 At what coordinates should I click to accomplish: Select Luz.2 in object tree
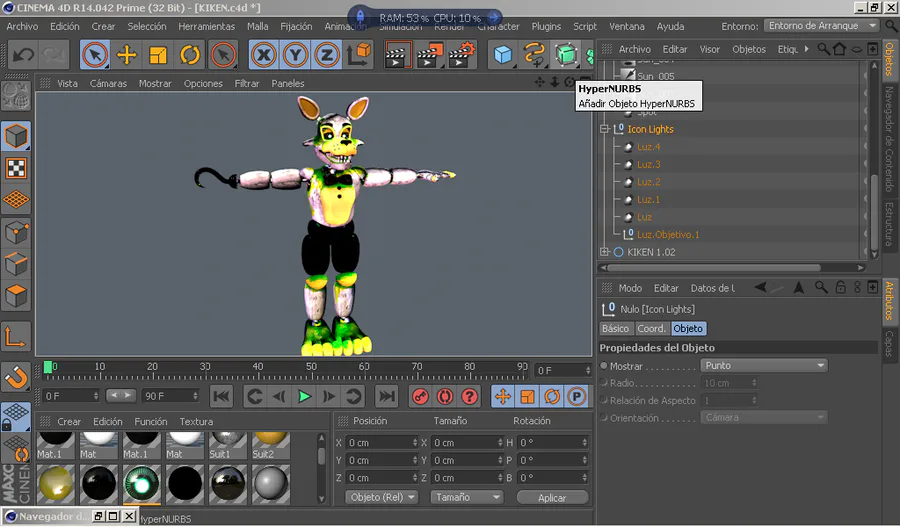click(x=649, y=182)
